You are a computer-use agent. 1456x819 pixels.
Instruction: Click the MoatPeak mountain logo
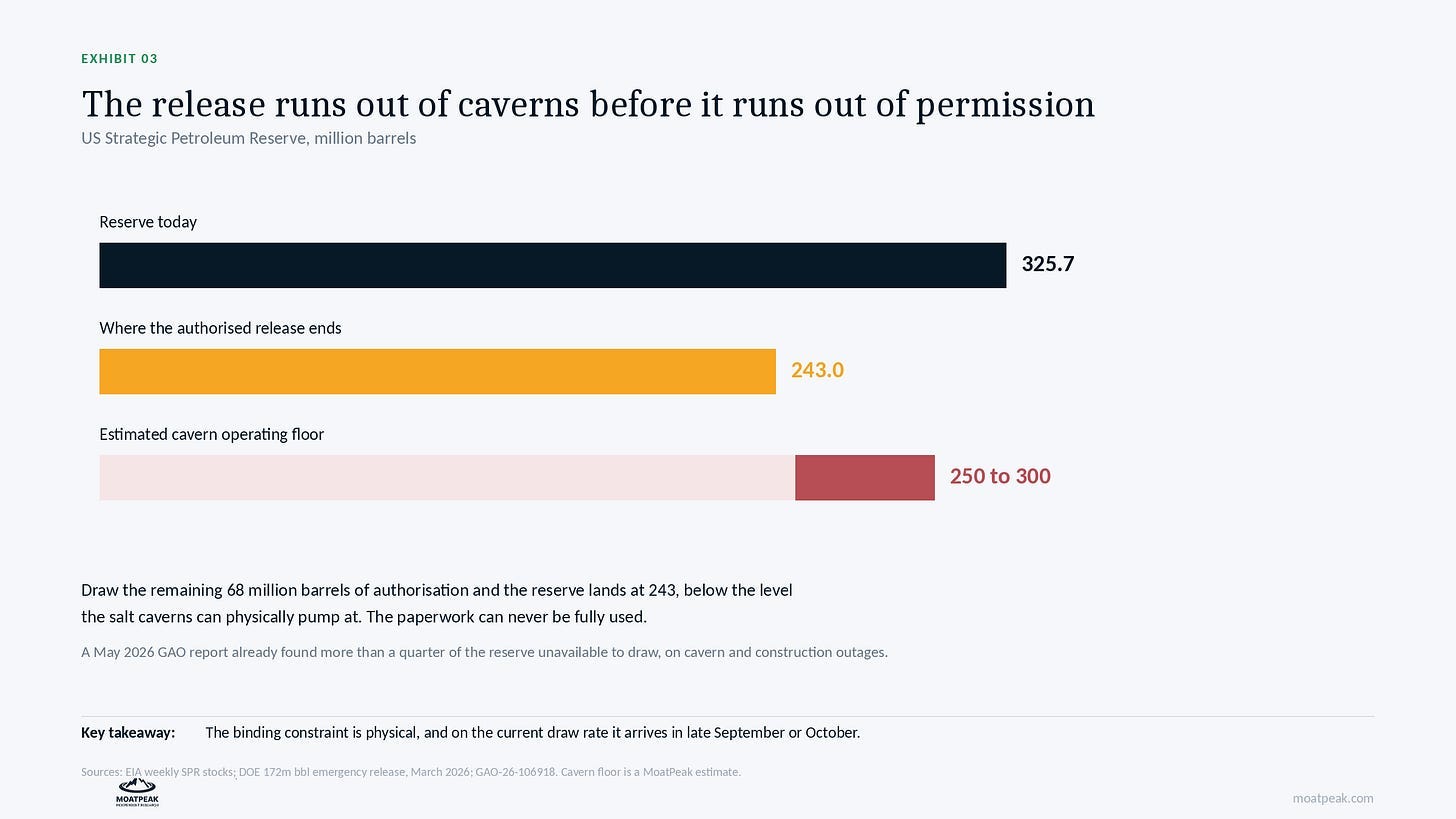(138, 793)
